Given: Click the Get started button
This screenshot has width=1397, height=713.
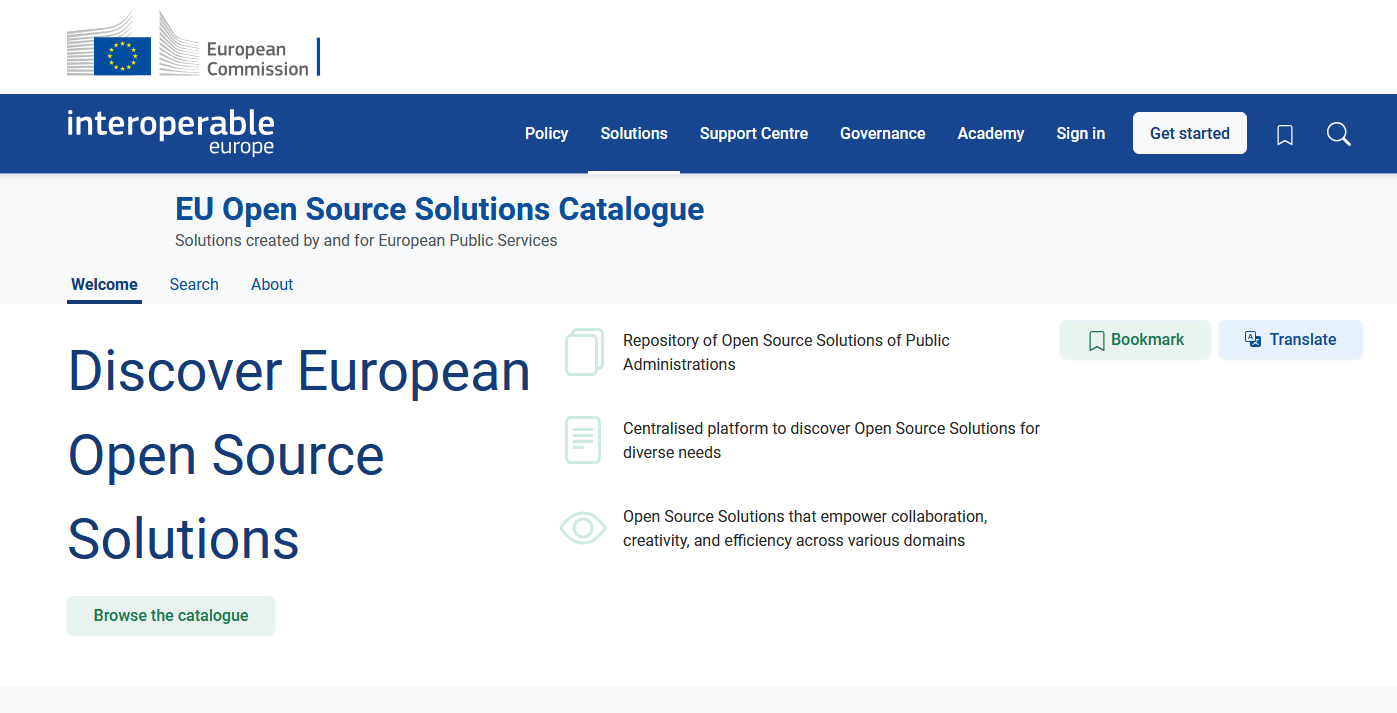Looking at the screenshot, I should [x=1190, y=133].
